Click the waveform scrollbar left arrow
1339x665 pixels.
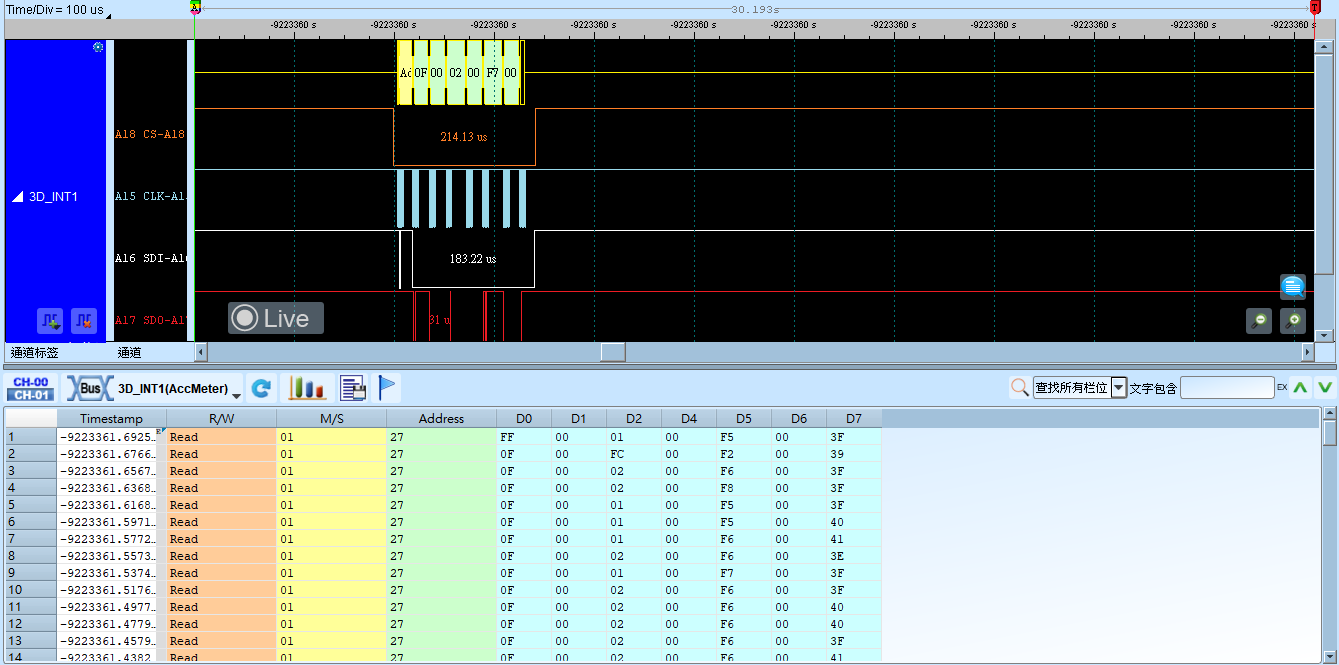[200, 352]
